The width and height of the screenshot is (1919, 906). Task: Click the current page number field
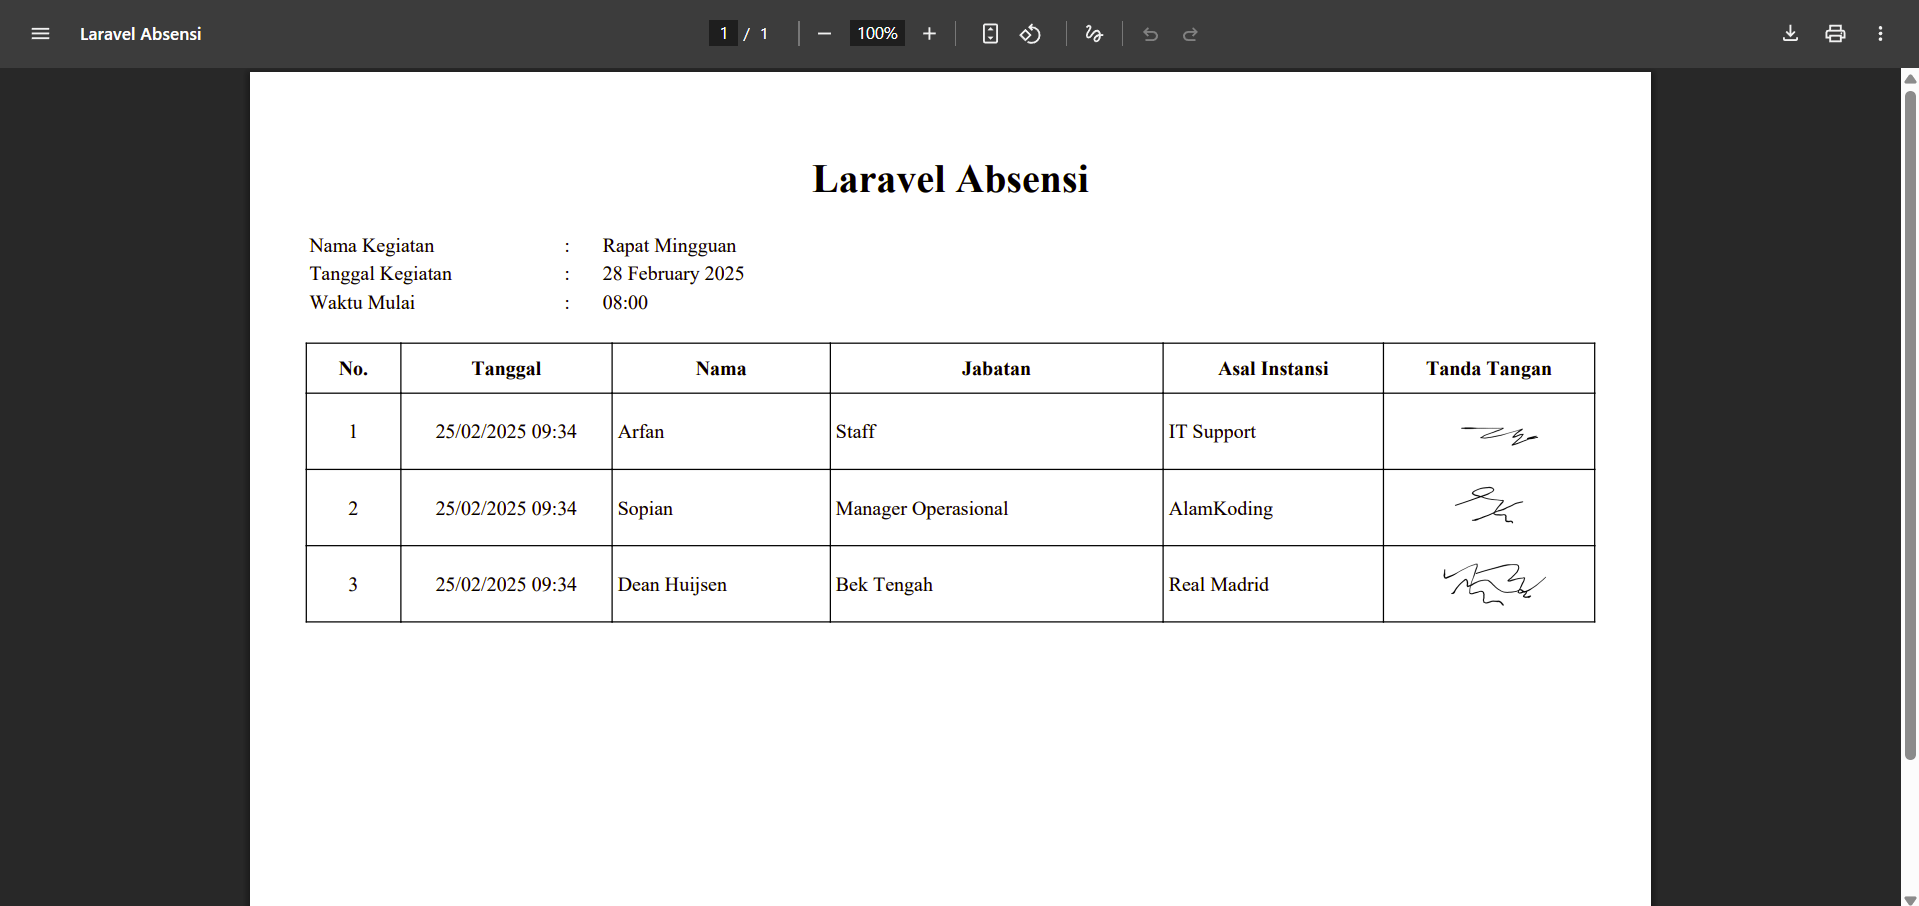723,33
